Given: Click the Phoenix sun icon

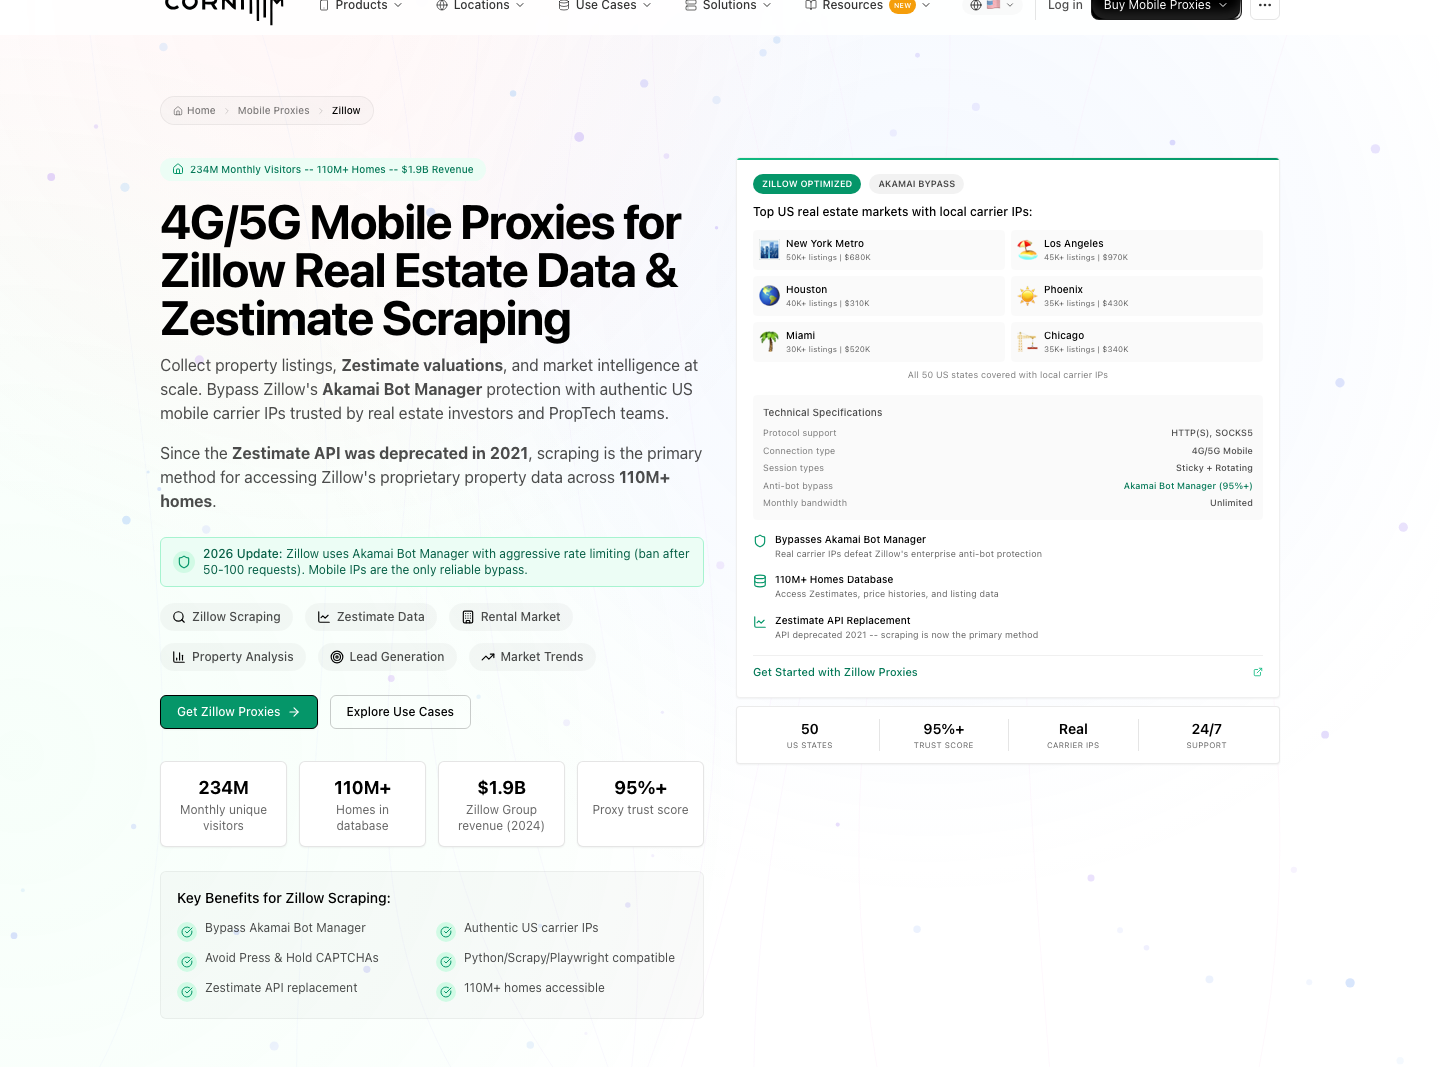Looking at the screenshot, I should coord(1027,296).
